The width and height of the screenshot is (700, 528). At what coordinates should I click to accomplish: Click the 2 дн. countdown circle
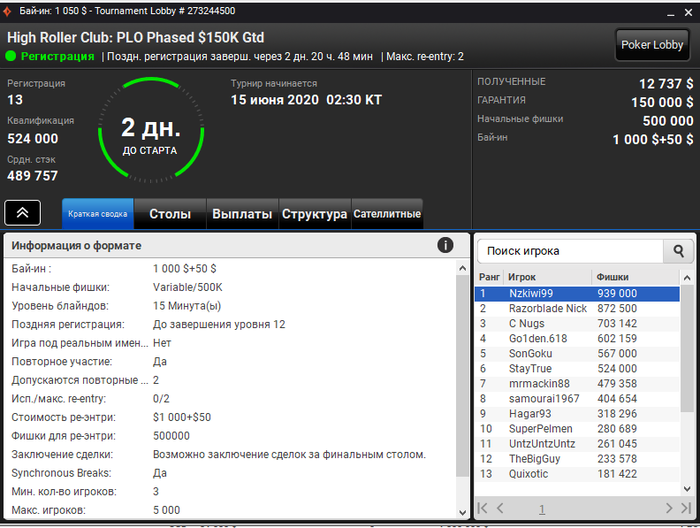point(151,130)
